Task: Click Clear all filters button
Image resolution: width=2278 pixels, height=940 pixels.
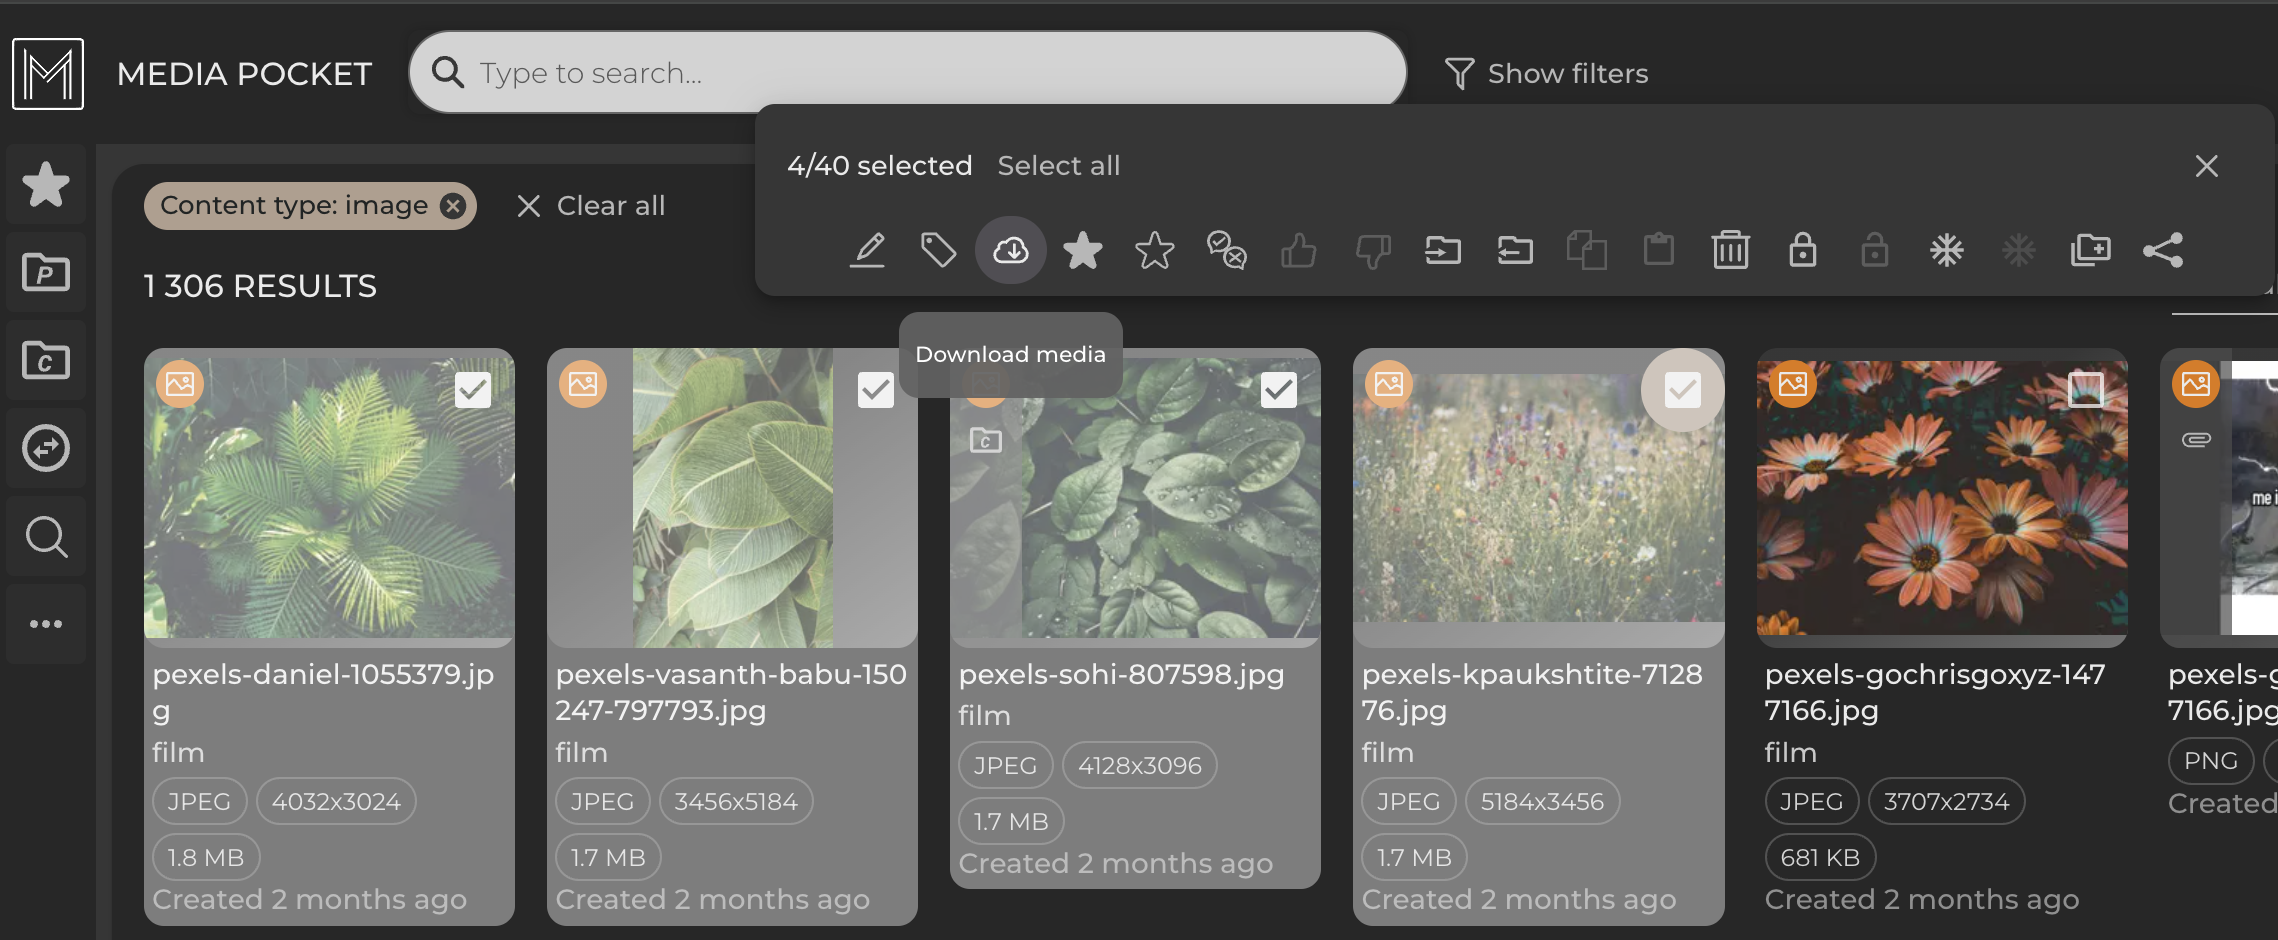Action: click(591, 206)
